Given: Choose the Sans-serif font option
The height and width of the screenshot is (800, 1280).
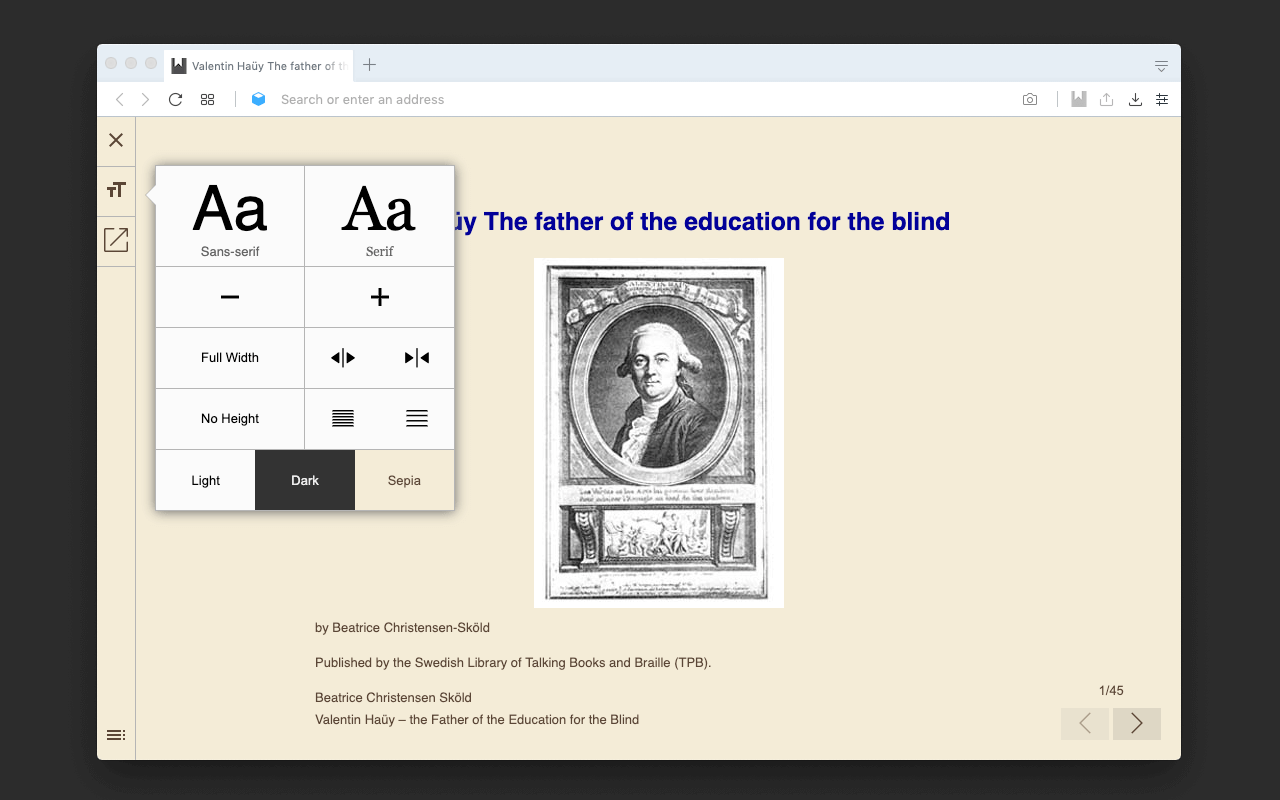Looking at the screenshot, I should [230, 216].
